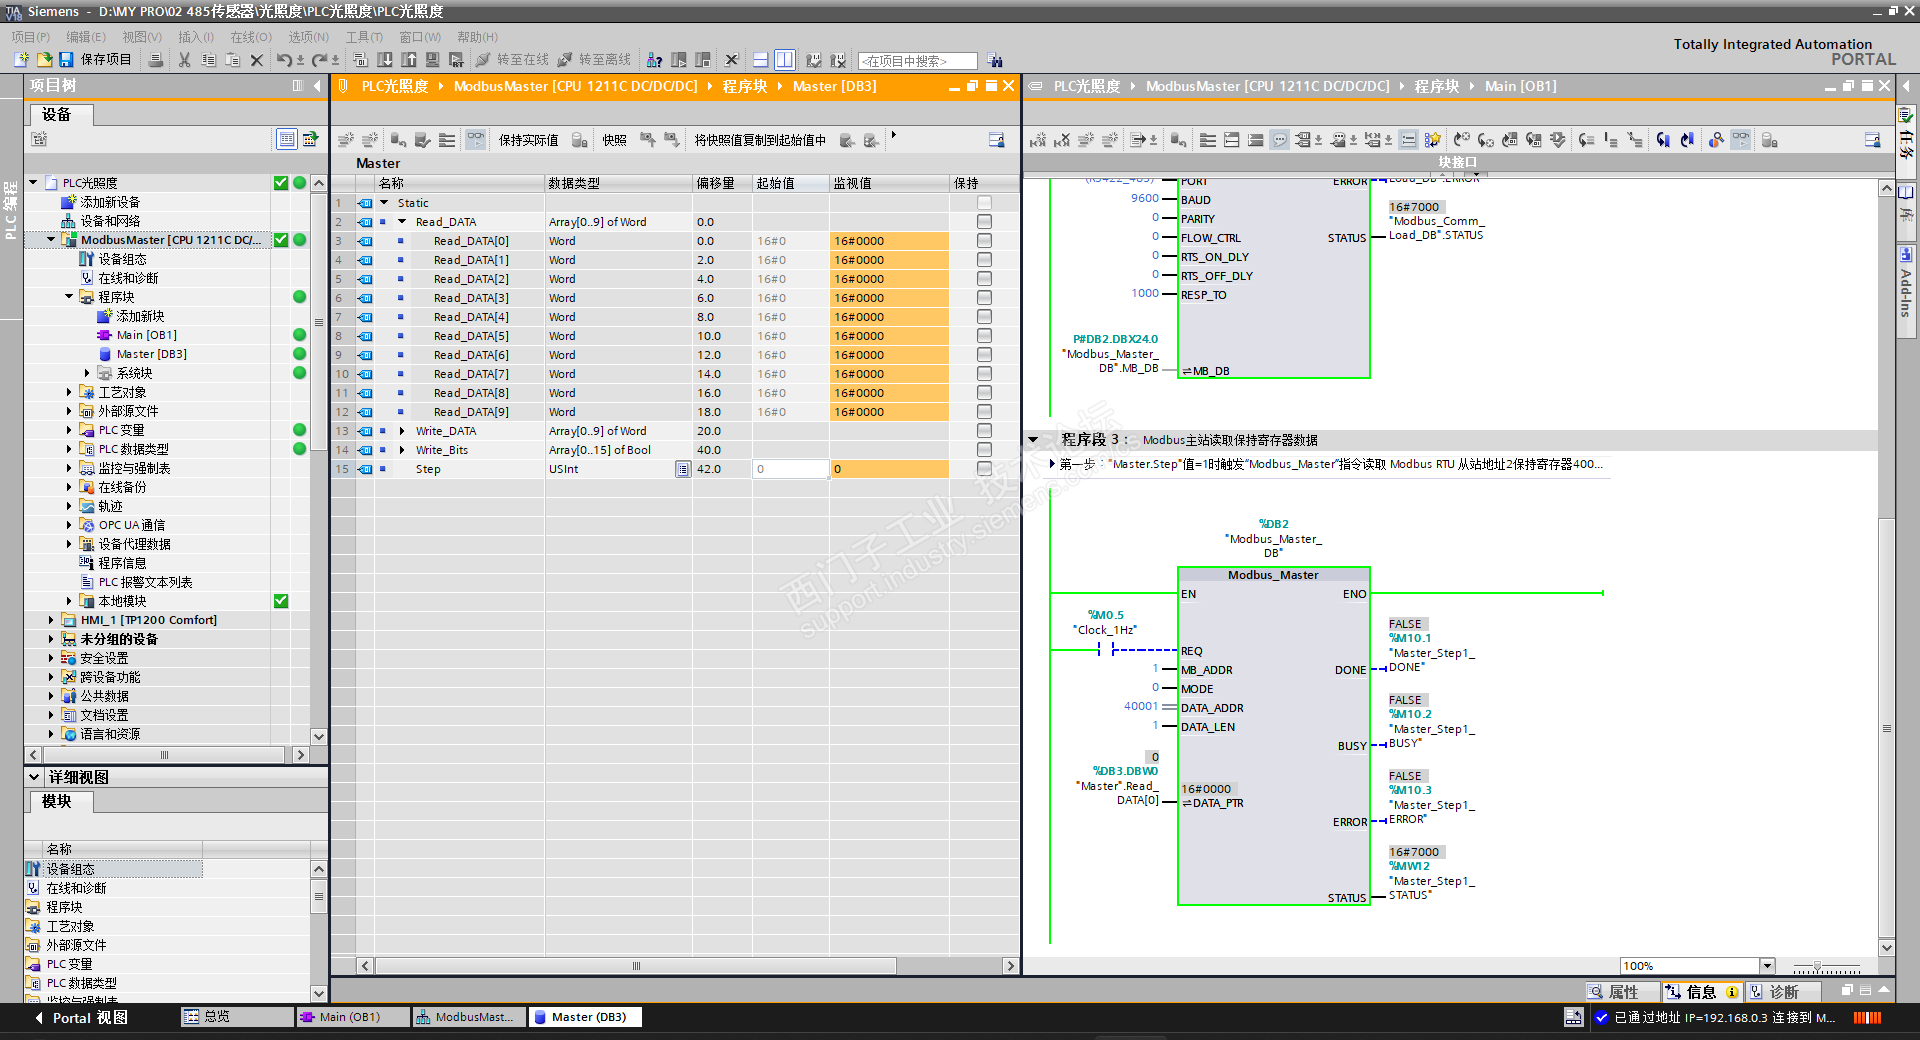
Task: Click the search in project input field
Action: [916, 61]
